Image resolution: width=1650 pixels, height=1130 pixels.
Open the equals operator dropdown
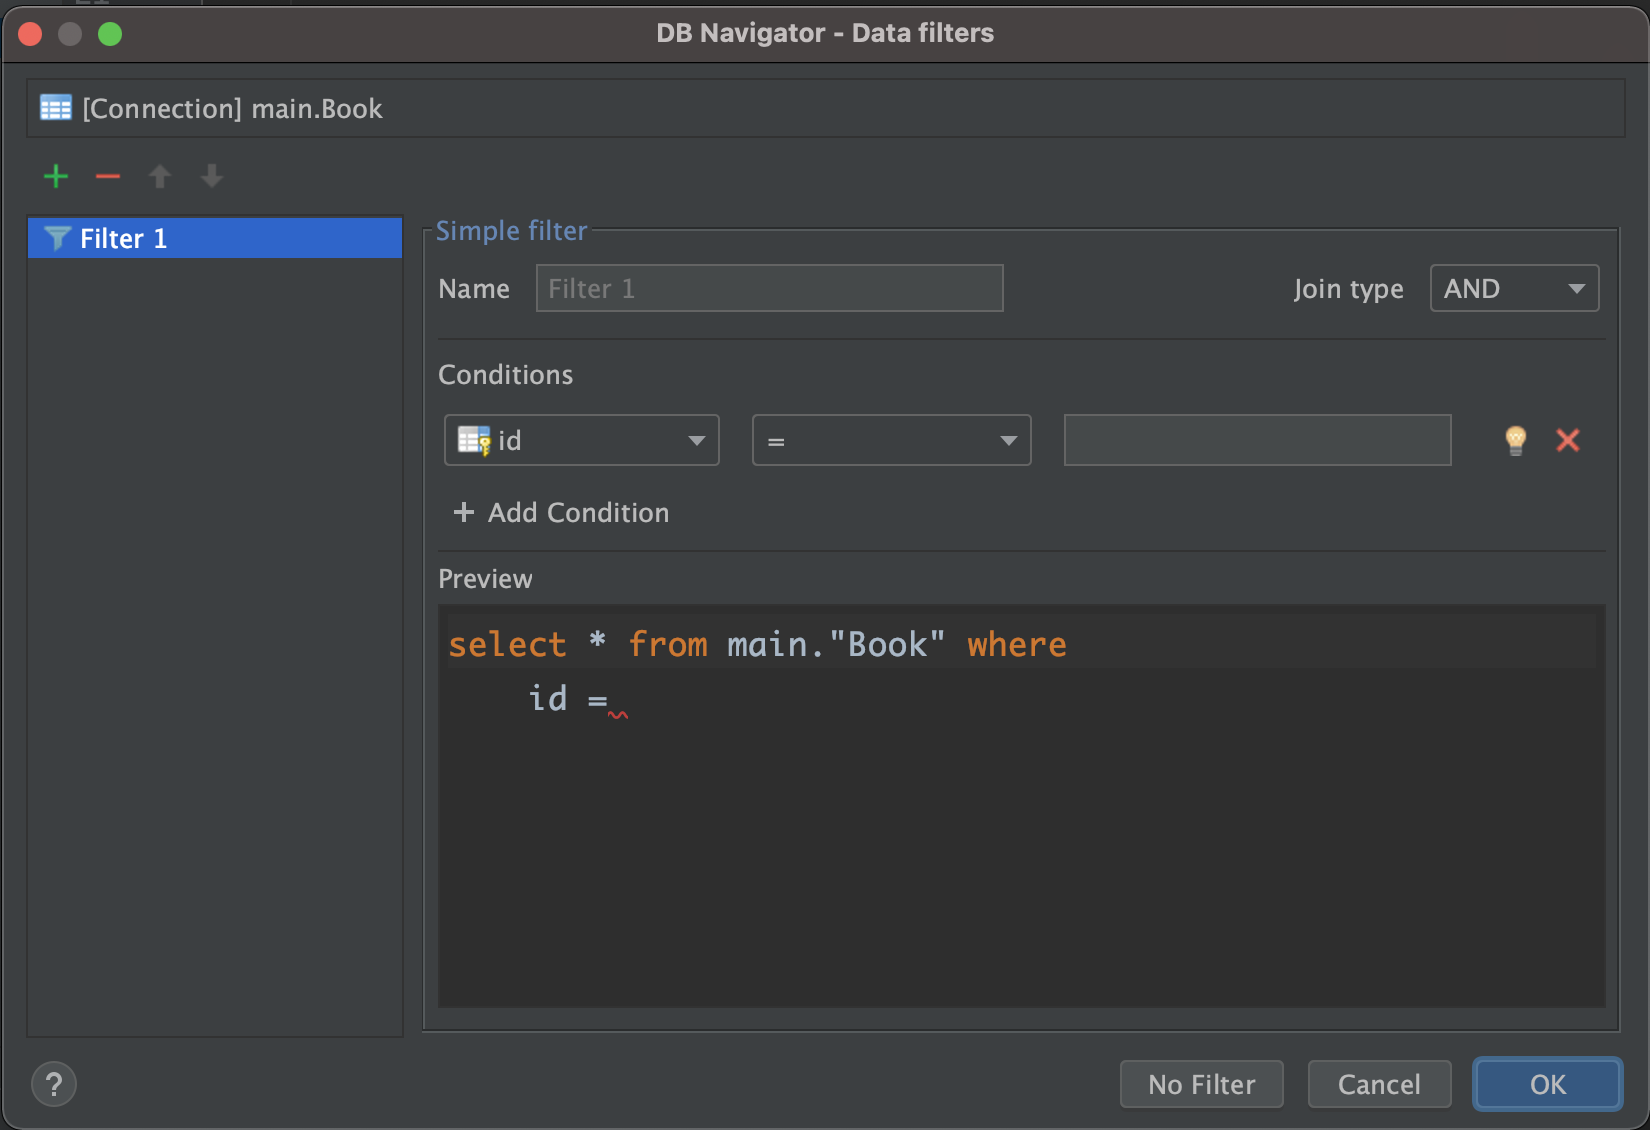pos(891,440)
